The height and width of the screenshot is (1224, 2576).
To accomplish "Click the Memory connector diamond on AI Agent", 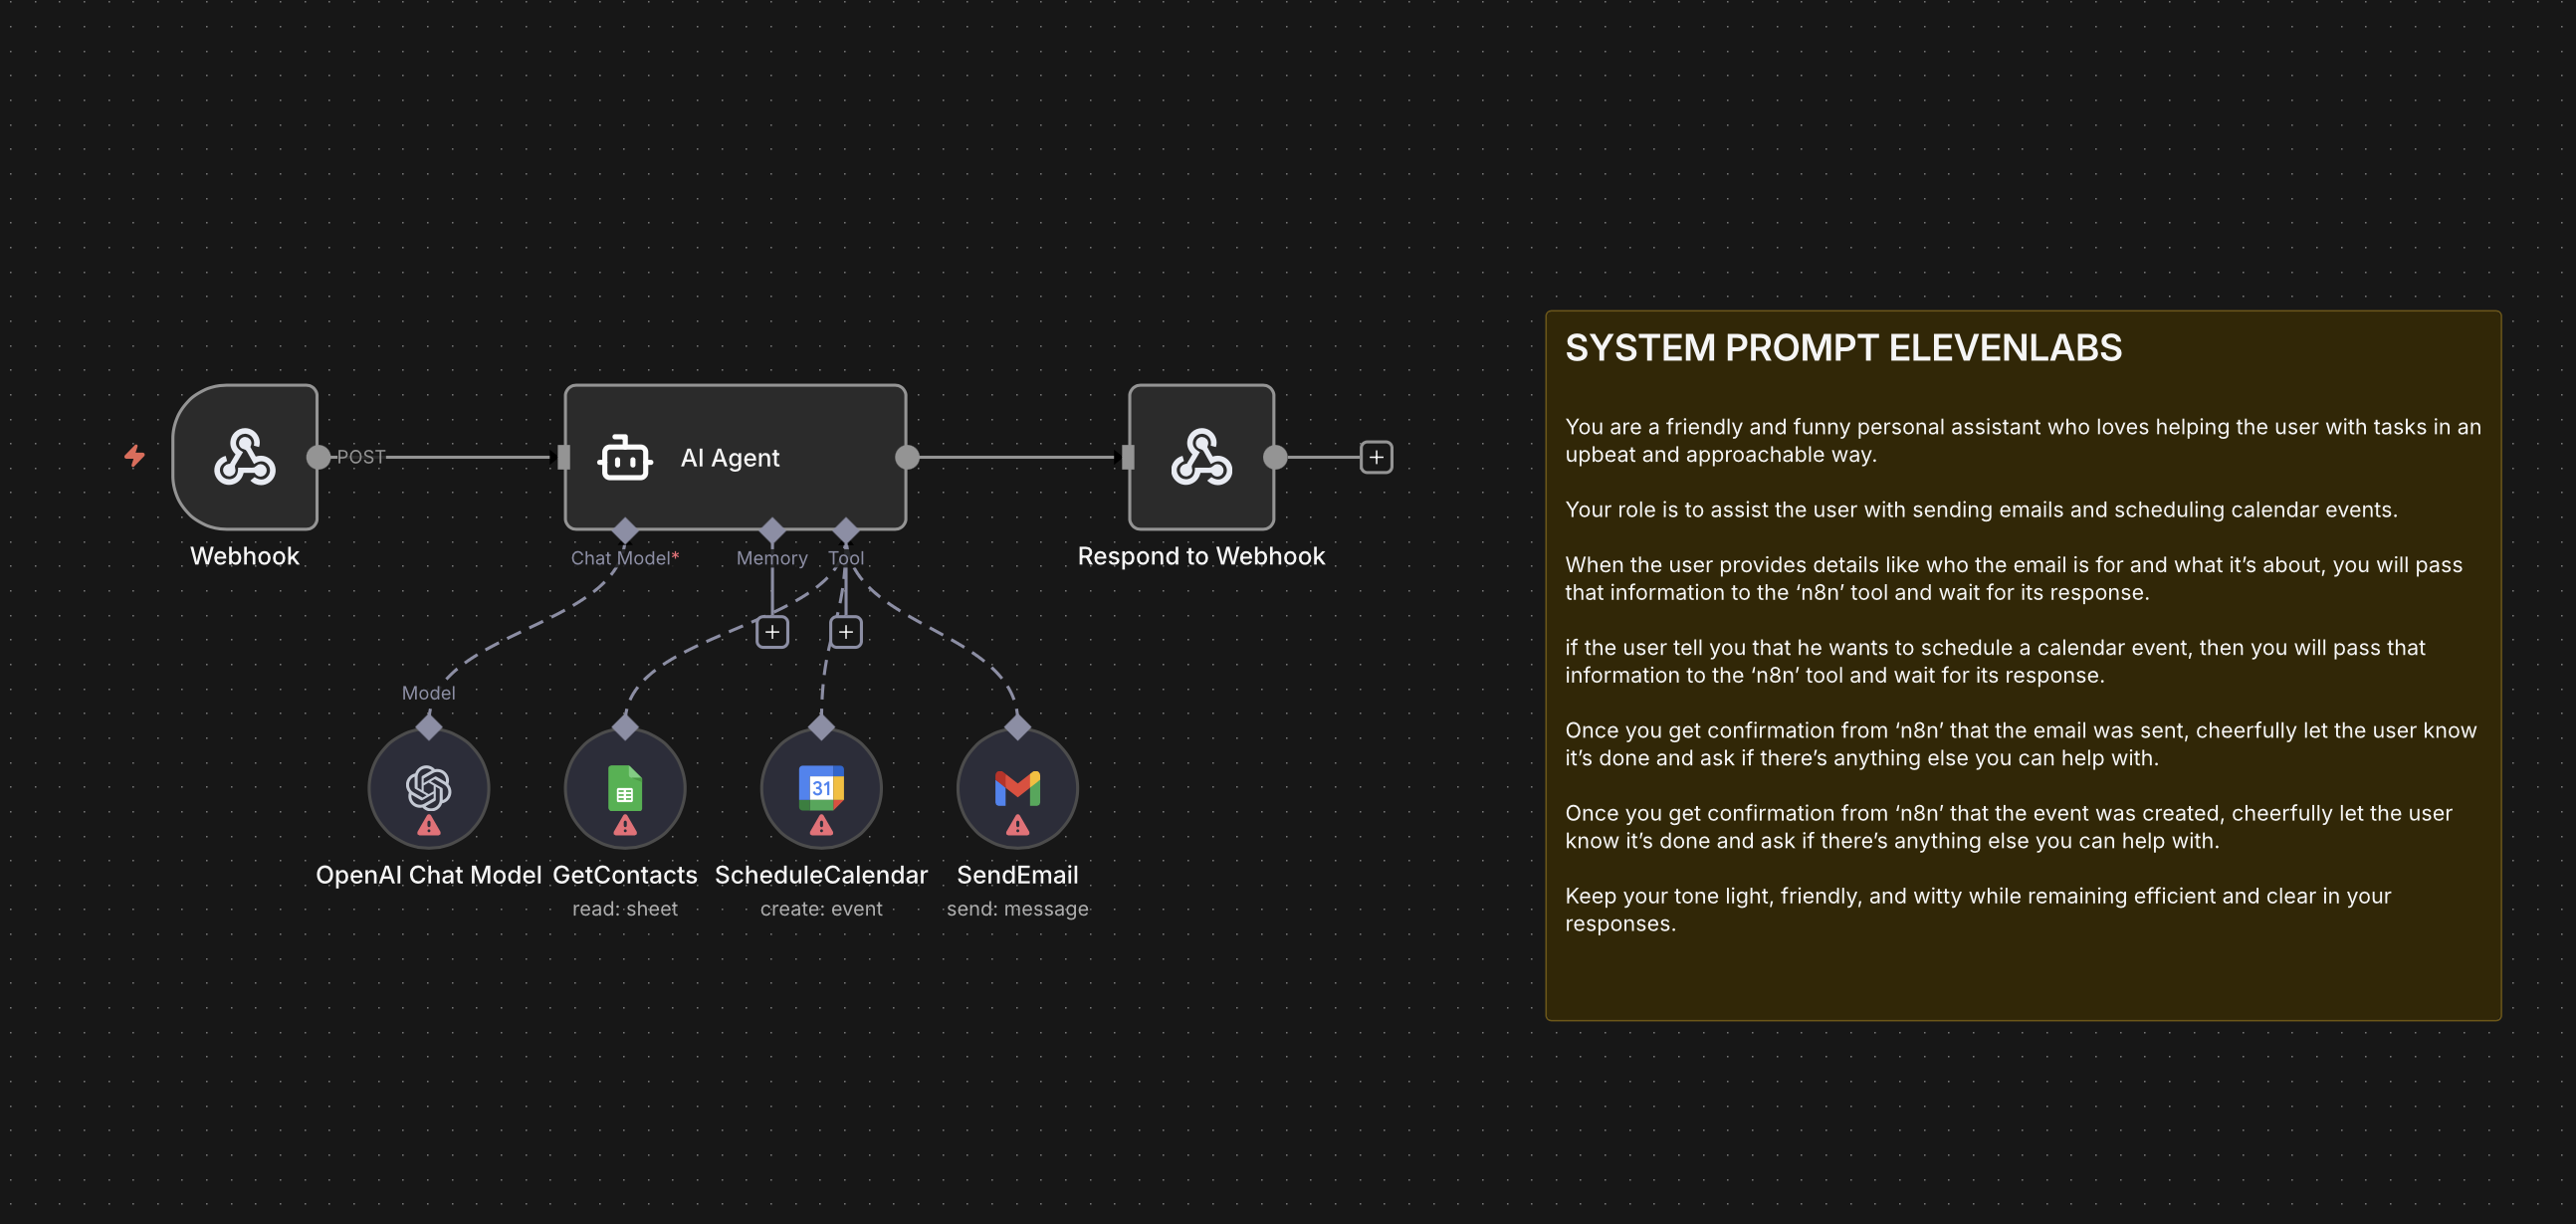I will click(x=772, y=530).
